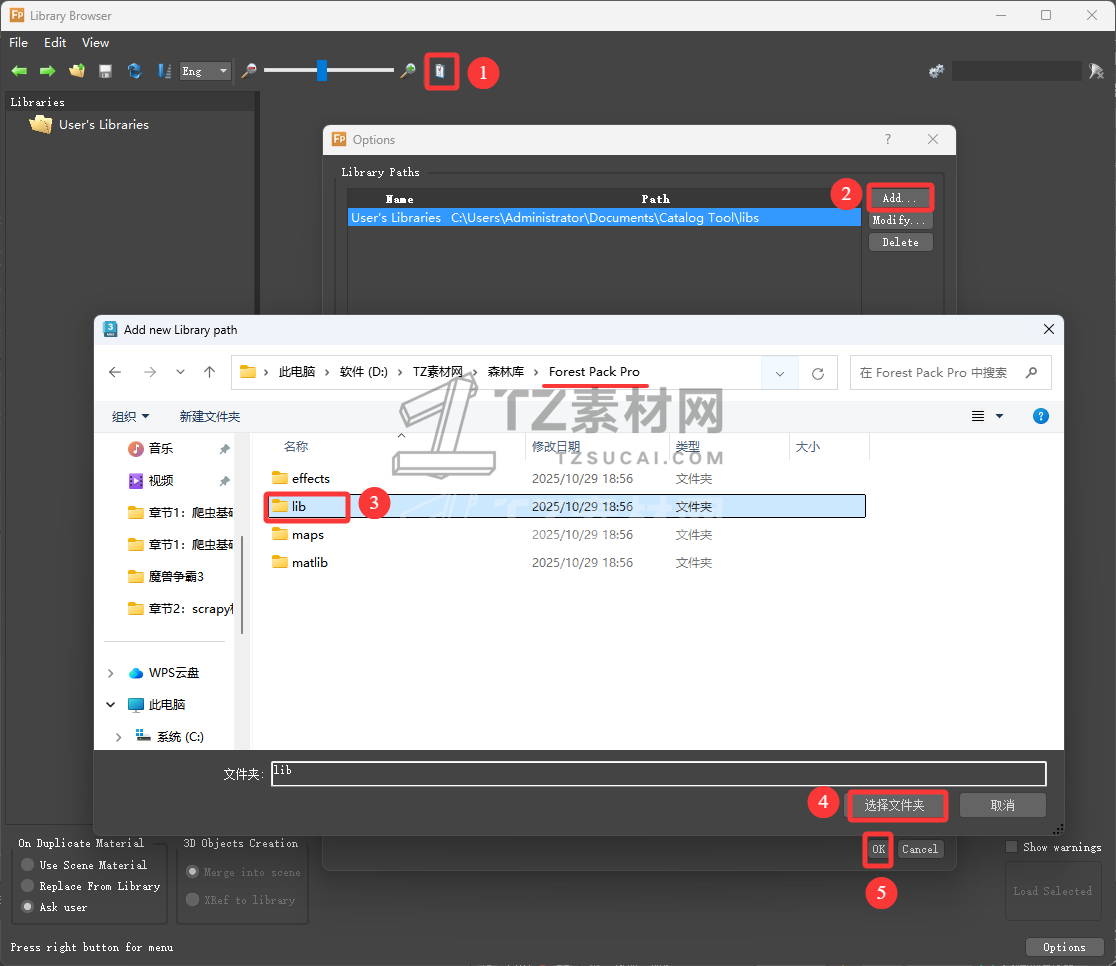The width and height of the screenshot is (1116, 966).
Task: Click 软件 (D:) in the address breadcrumb
Action: pos(363,372)
